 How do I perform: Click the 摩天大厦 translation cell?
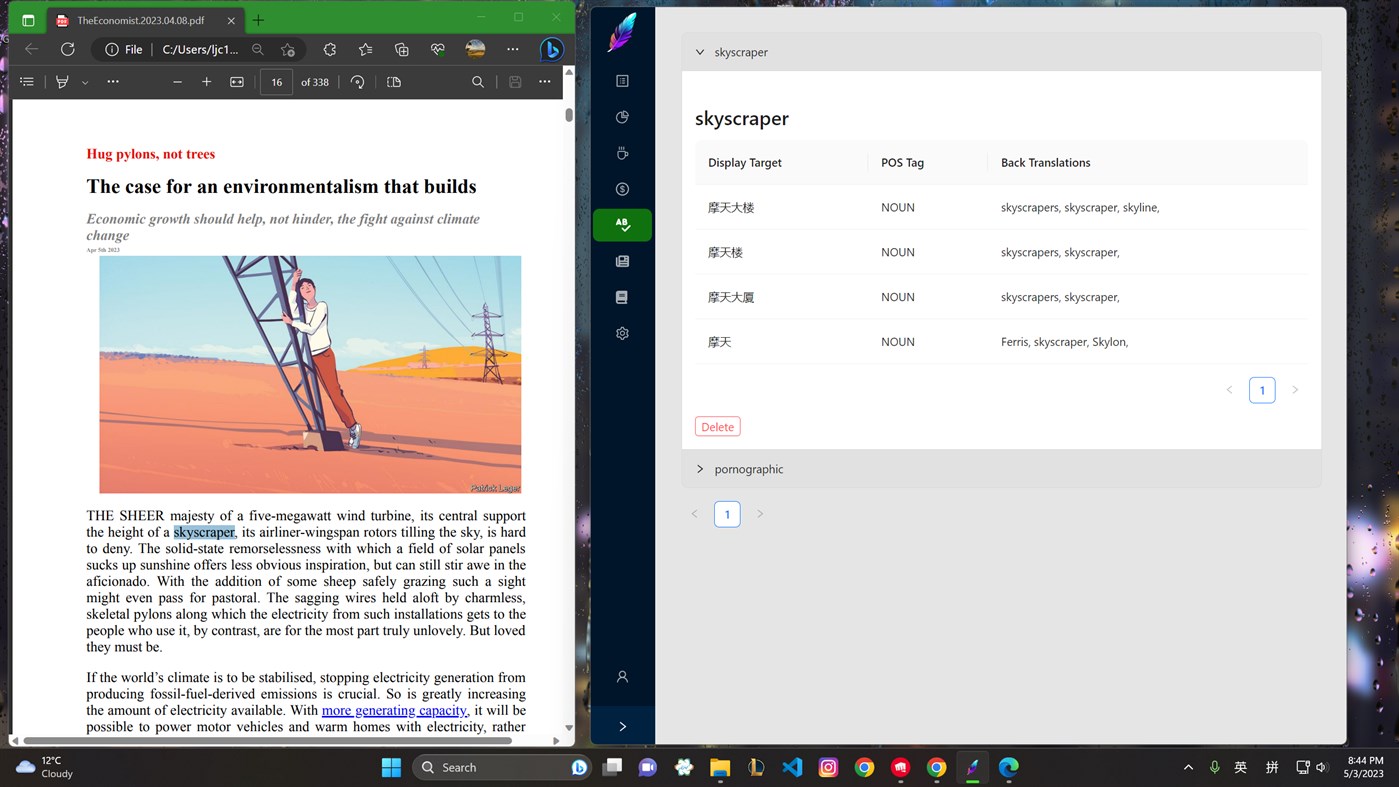[x=731, y=297]
